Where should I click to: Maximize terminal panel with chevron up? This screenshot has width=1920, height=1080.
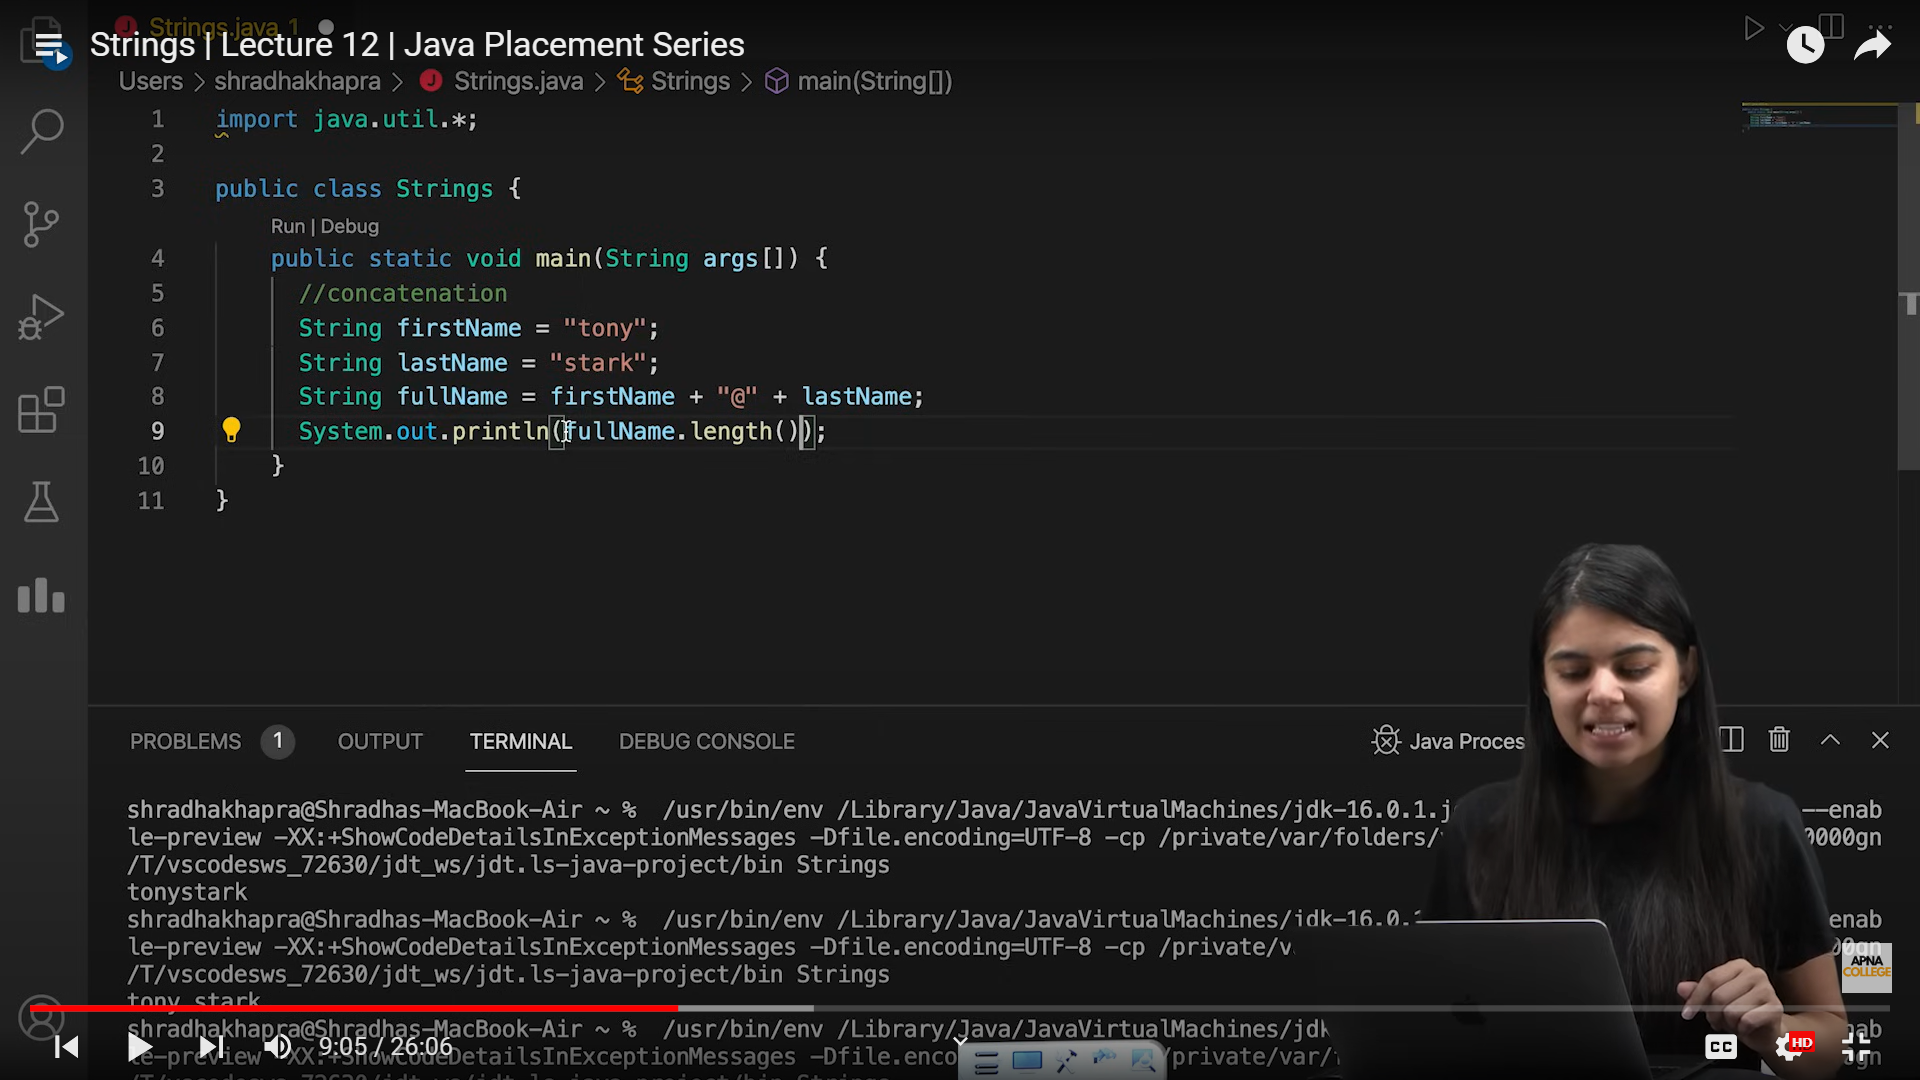pos(1830,740)
